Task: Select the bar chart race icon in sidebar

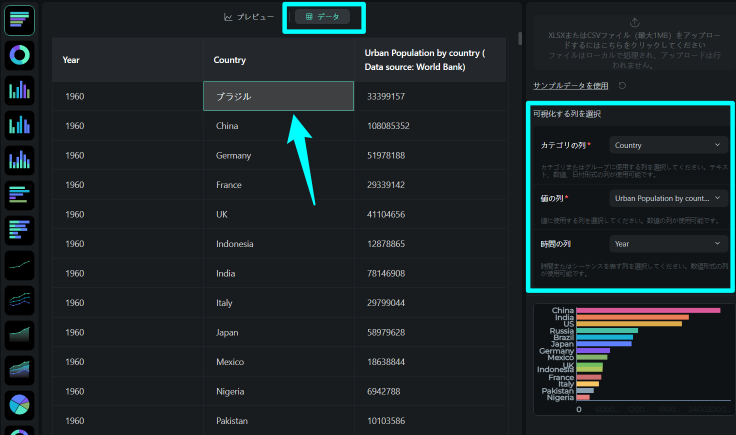Action: 20,17
